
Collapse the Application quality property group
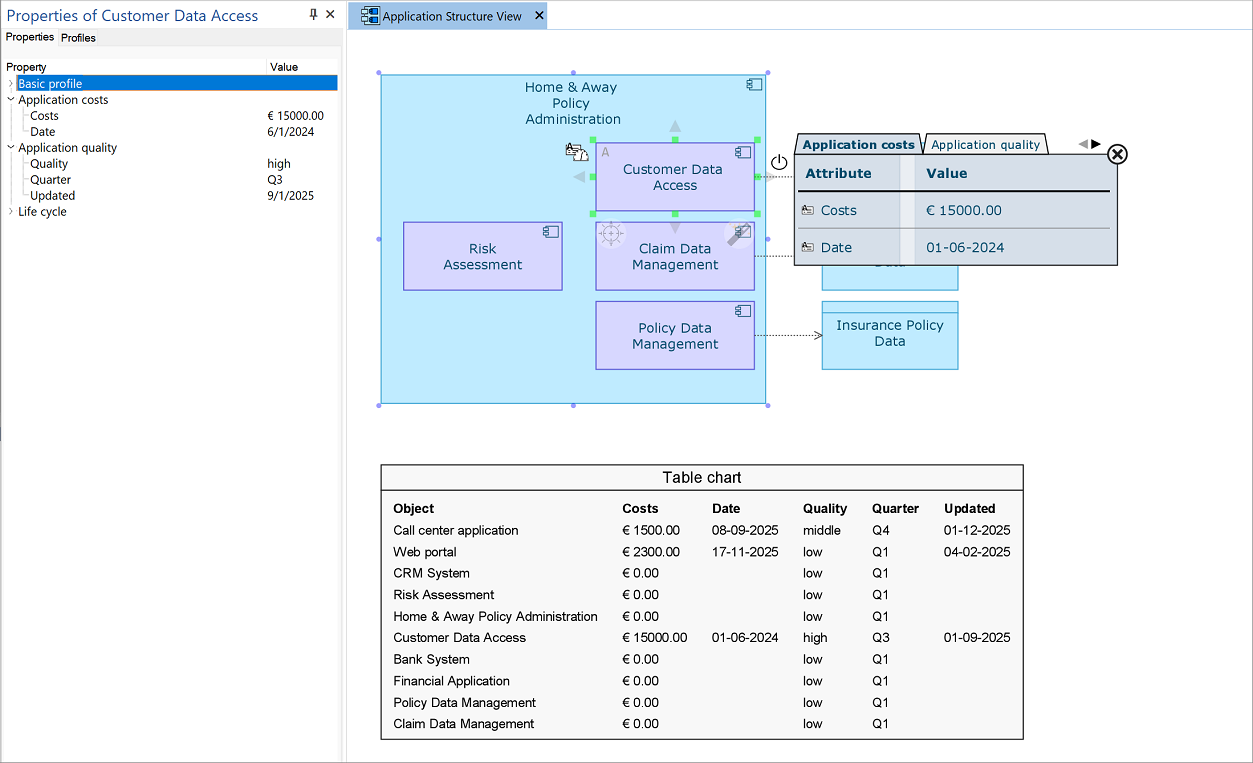(11, 148)
